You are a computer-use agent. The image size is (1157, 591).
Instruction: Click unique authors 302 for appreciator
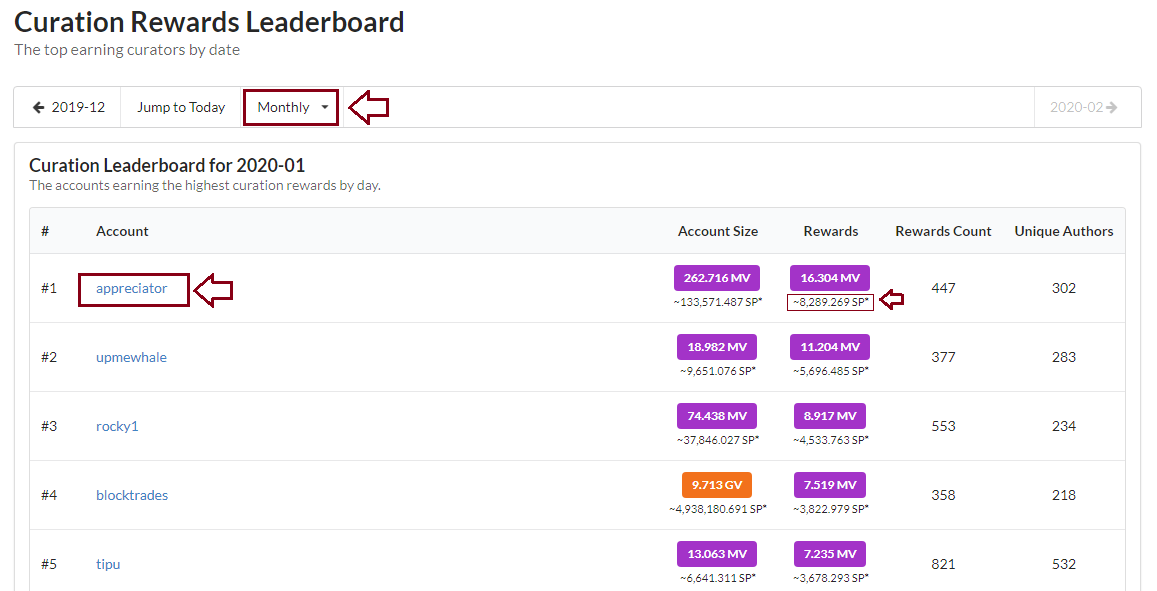coord(1063,288)
